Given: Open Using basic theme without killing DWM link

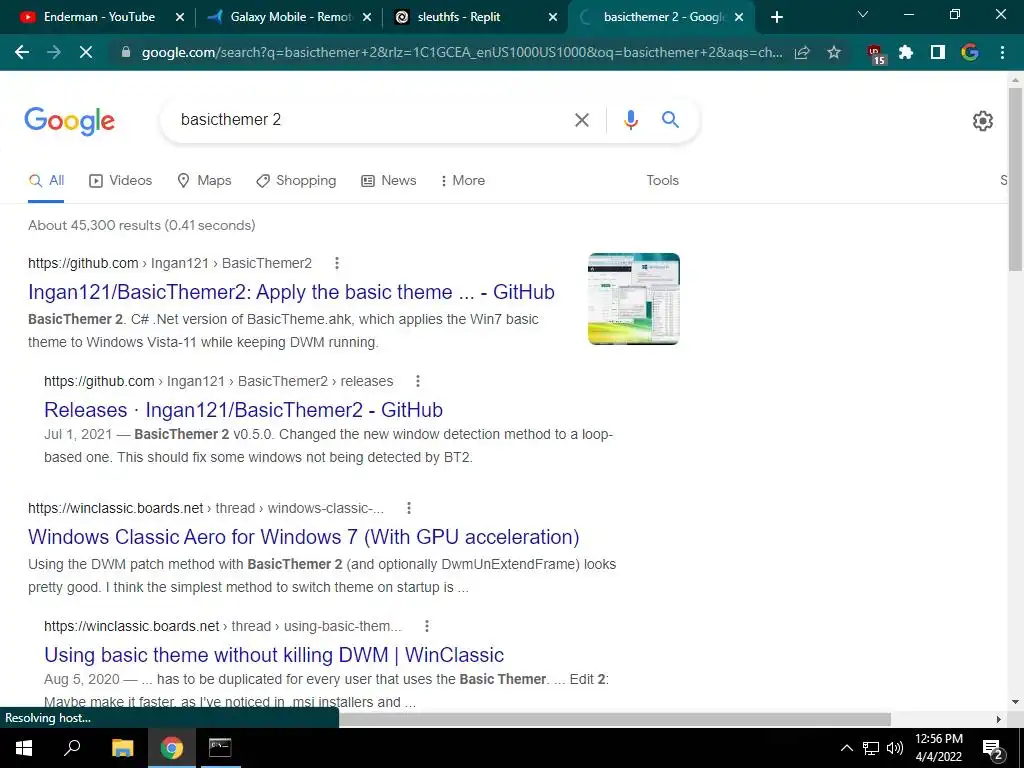Looking at the screenshot, I should coord(274,655).
